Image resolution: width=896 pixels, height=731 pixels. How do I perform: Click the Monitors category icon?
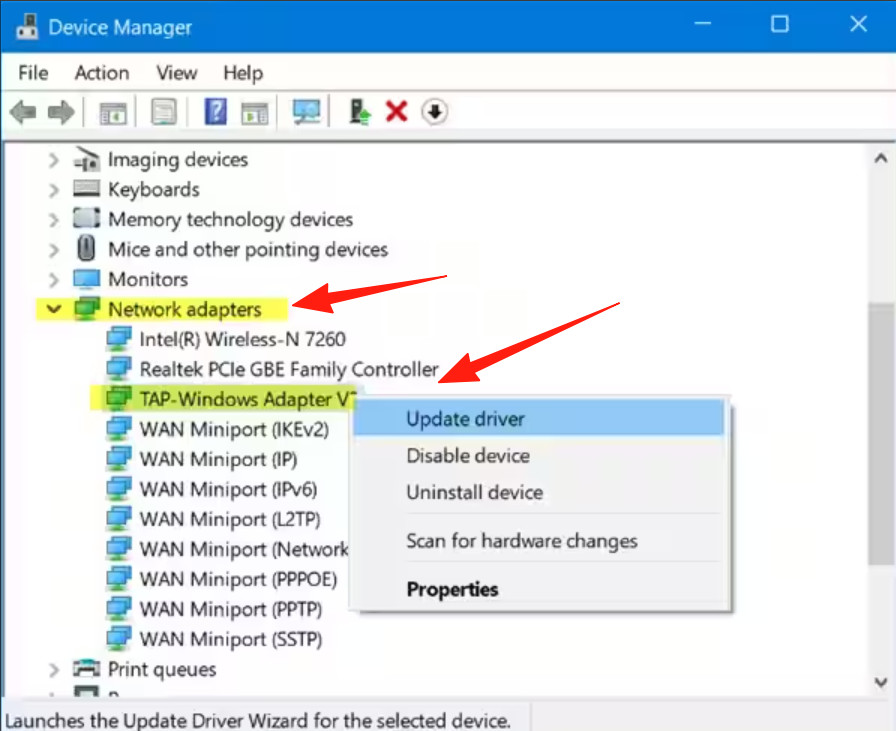(x=86, y=279)
